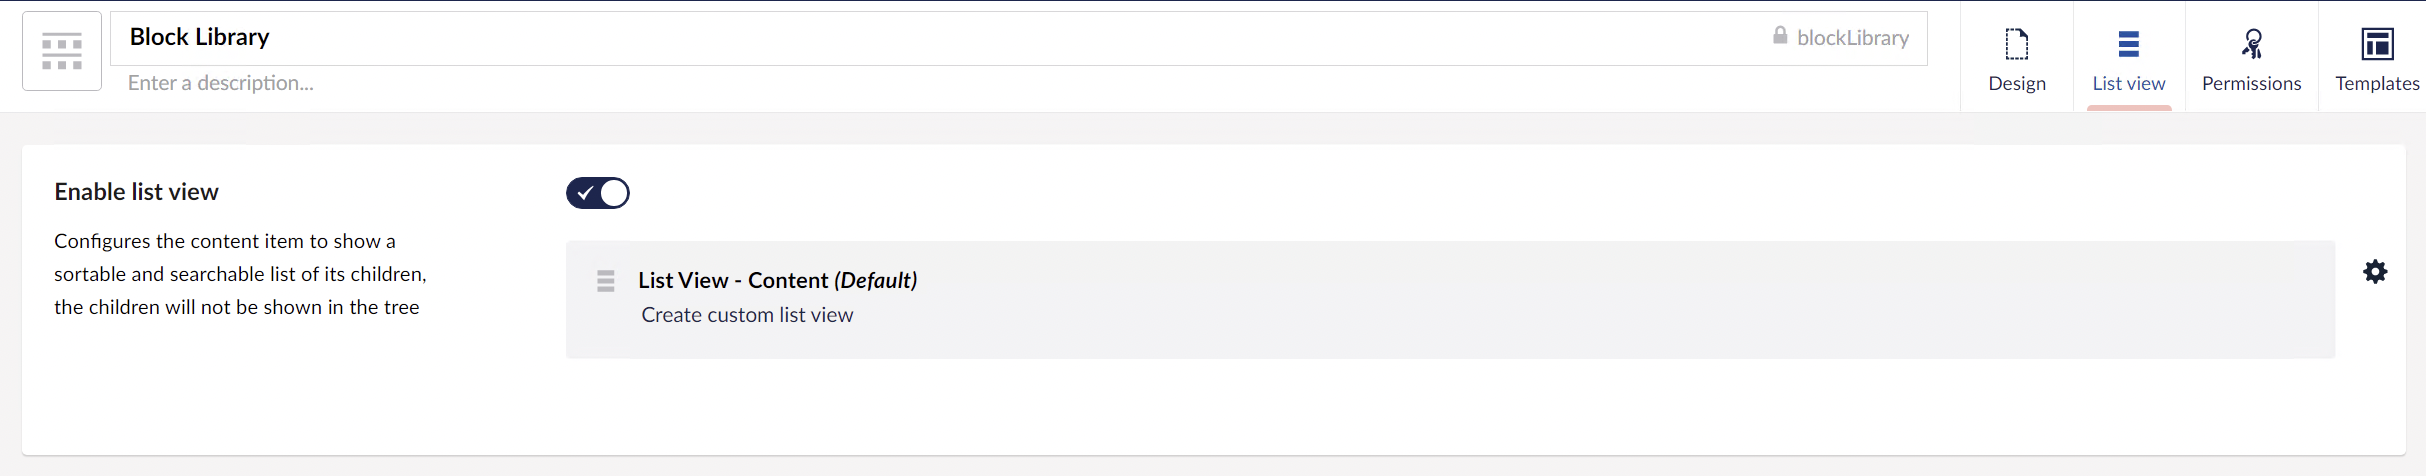
Task: Select the Configures the content item description
Action: point(240,274)
